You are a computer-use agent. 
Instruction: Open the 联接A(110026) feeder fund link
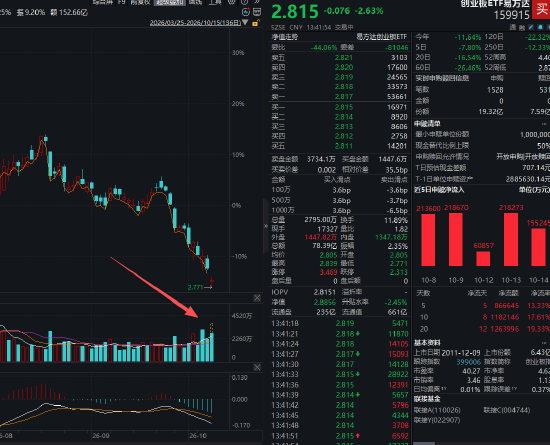click(x=437, y=410)
